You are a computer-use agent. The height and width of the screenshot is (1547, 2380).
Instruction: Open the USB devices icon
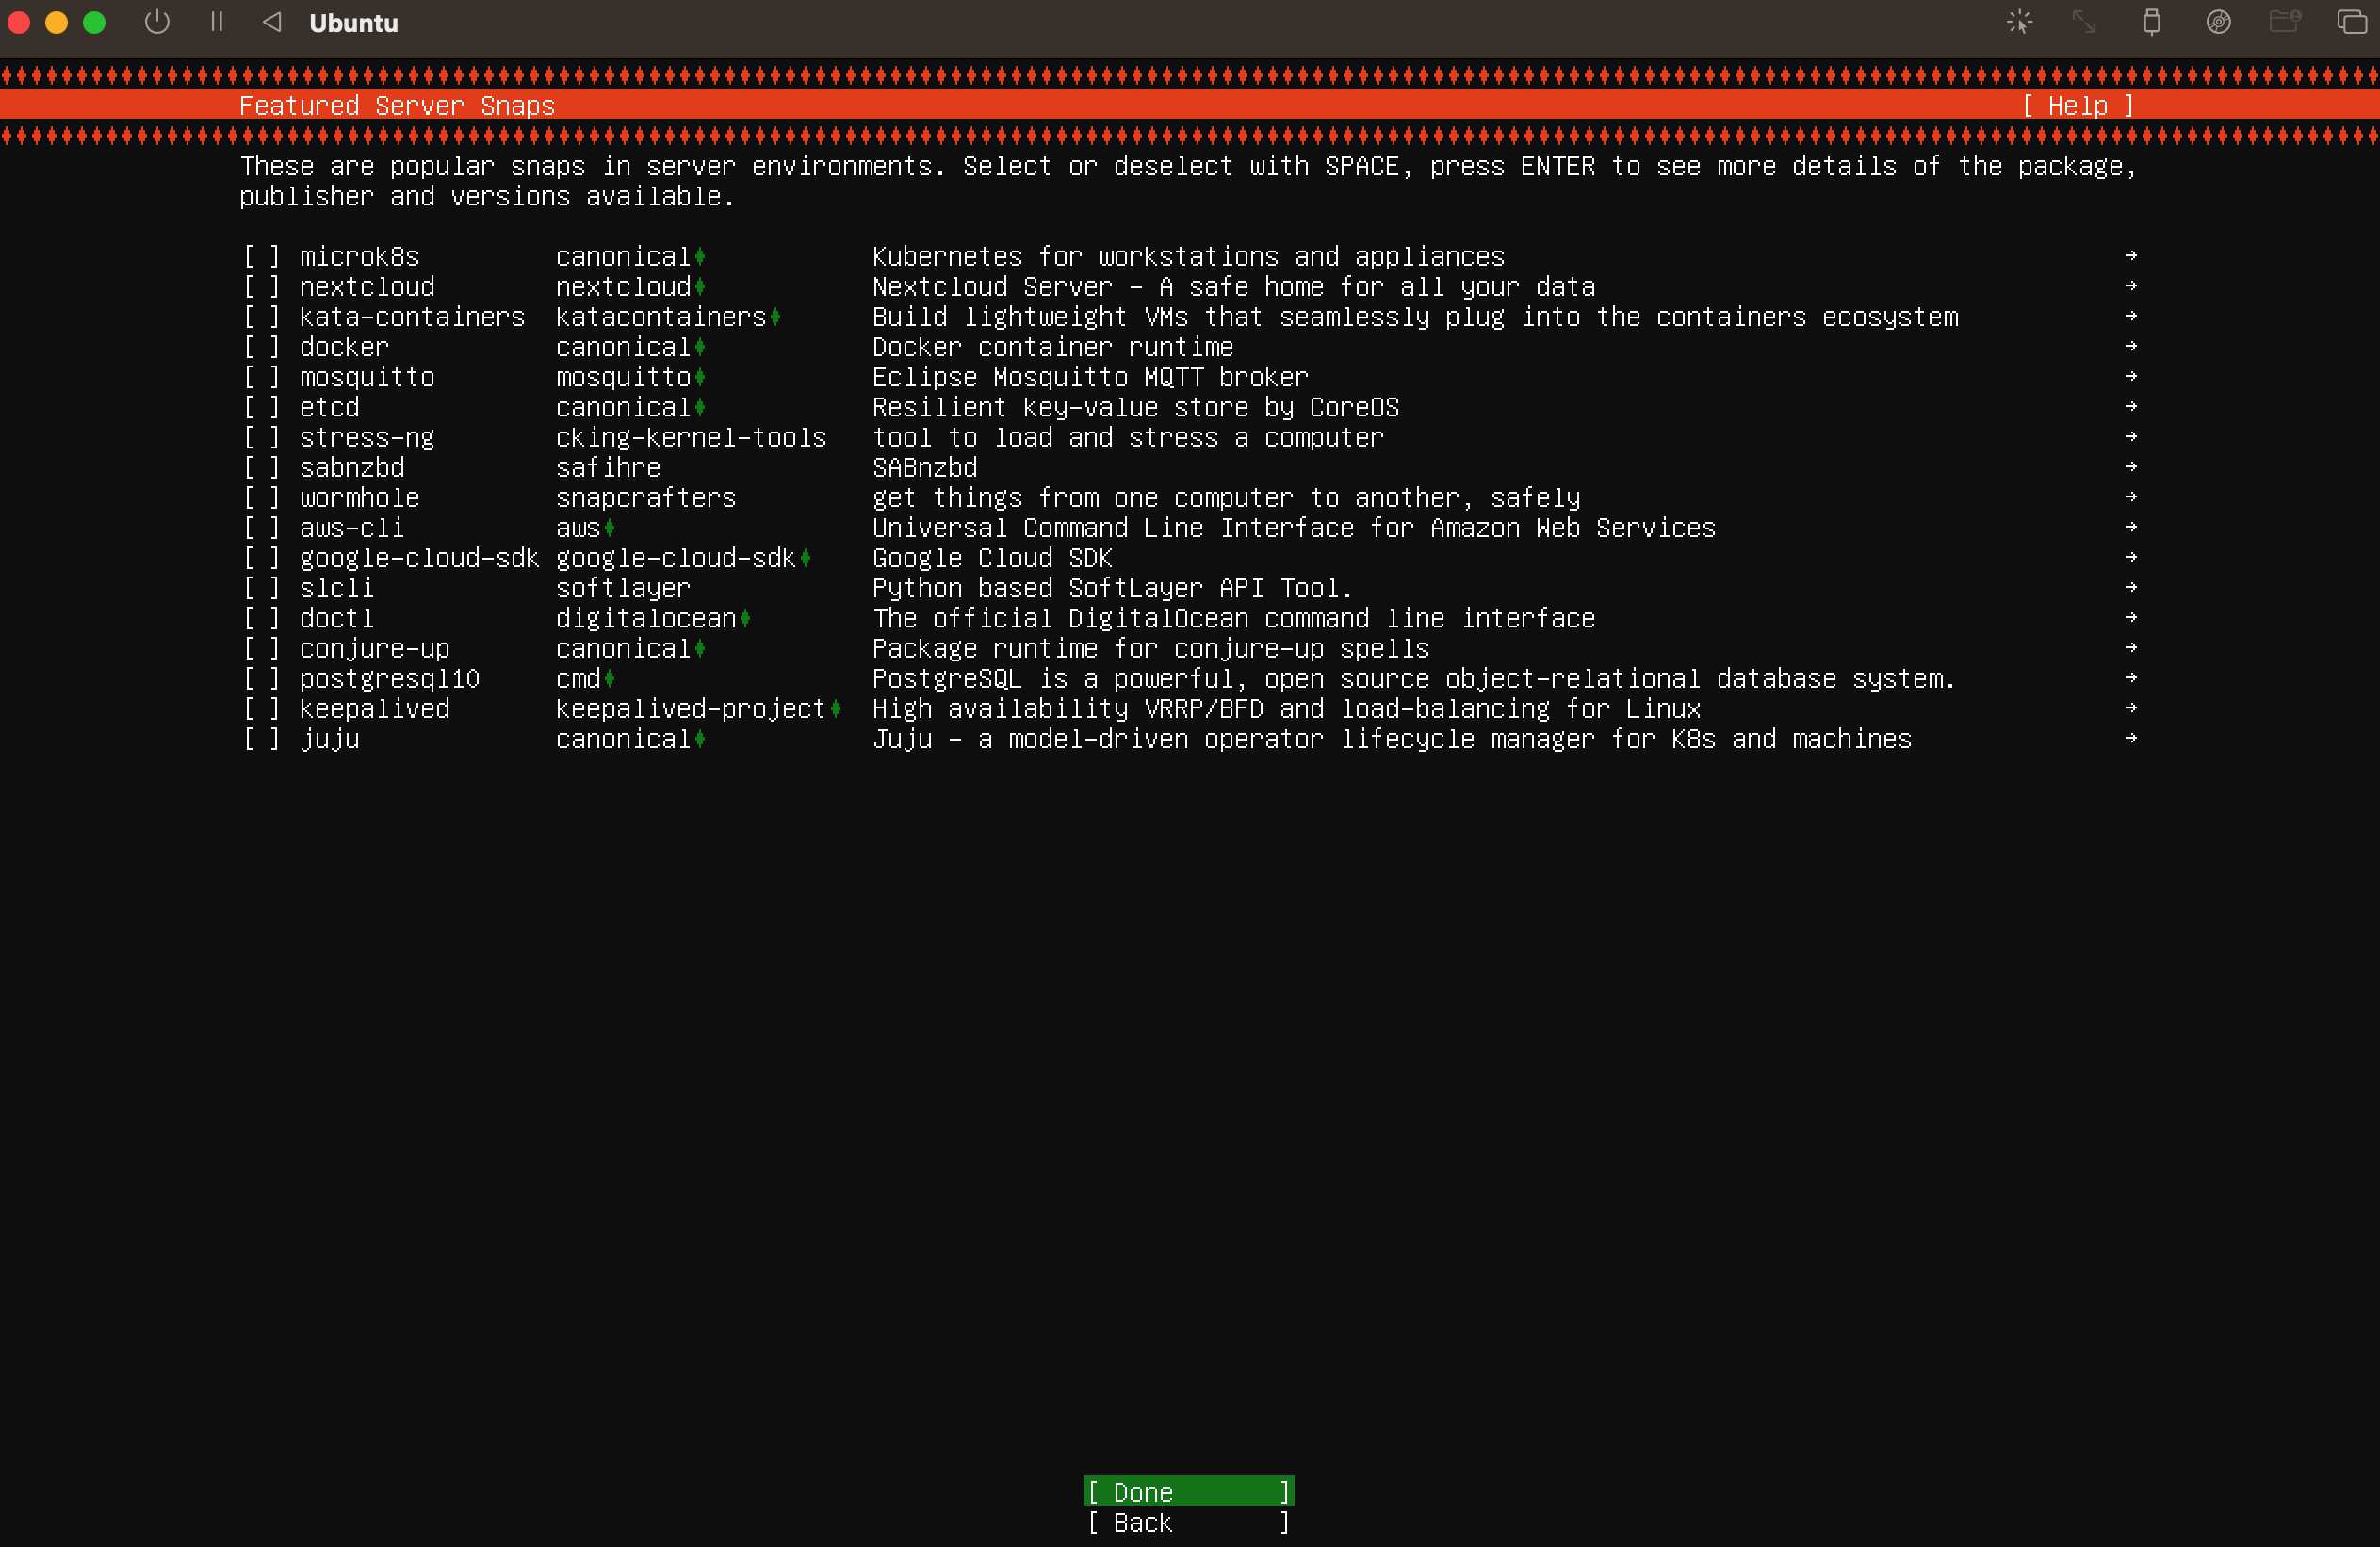coord(2151,22)
